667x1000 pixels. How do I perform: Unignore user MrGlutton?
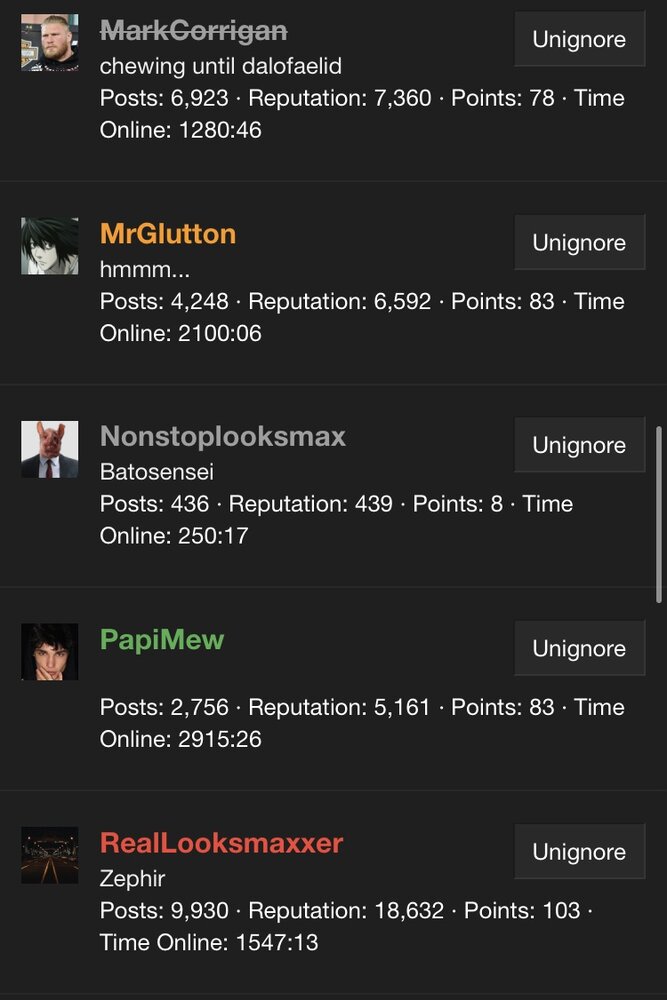pyautogui.click(x=580, y=242)
